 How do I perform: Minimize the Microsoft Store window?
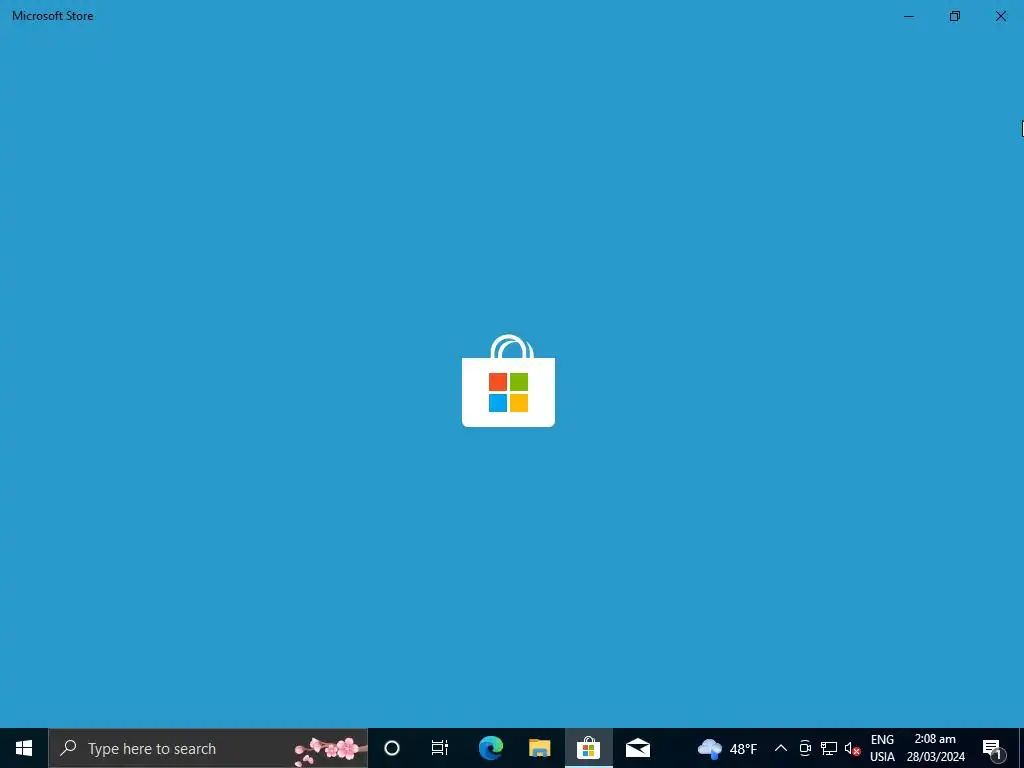[x=909, y=16]
